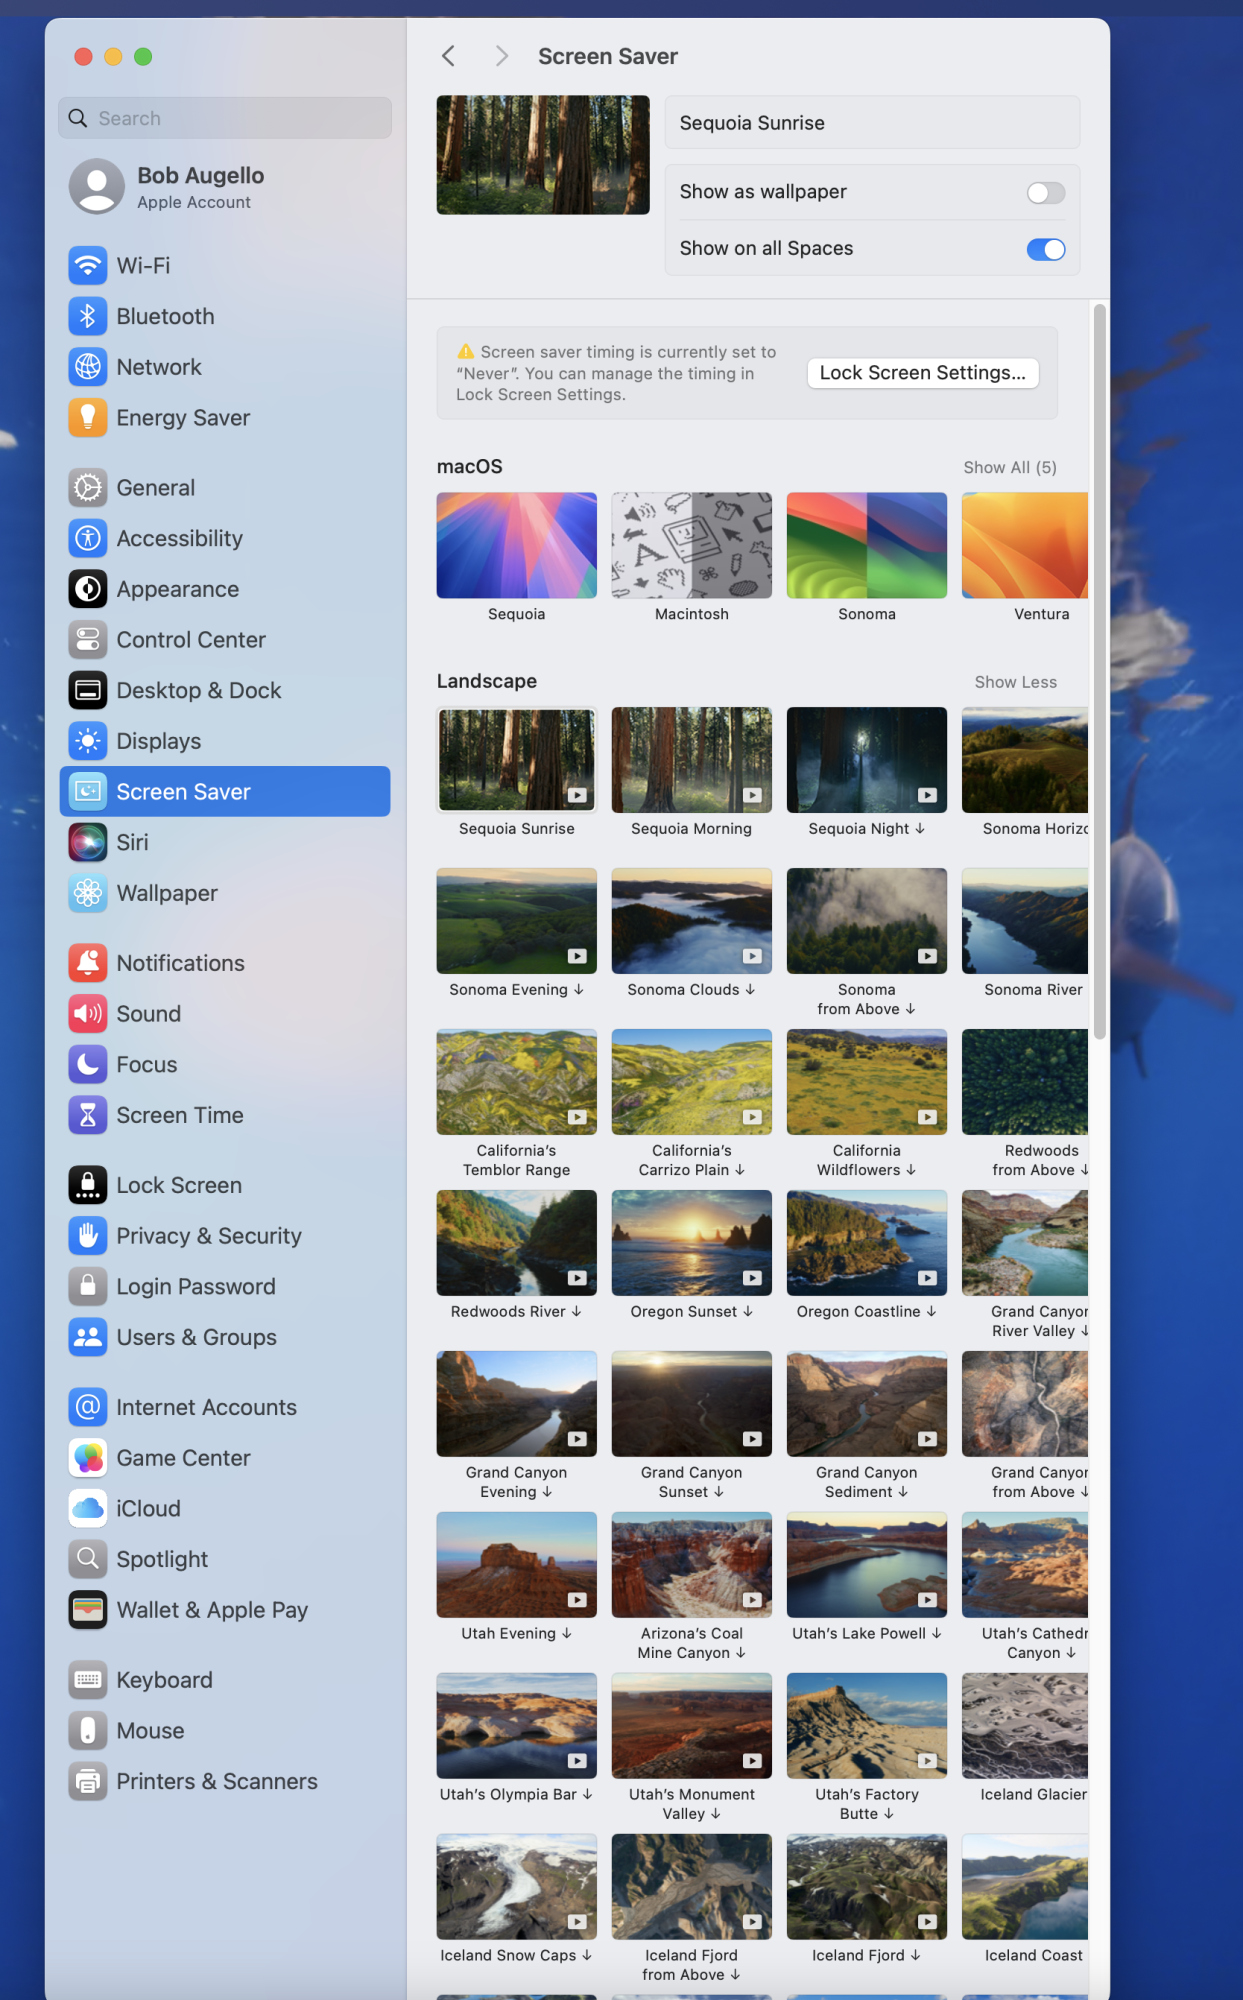Select the iCloud cloud icon
The width and height of the screenshot is (1243, 2000).
pyautogui.click(x=88, y=1509)
